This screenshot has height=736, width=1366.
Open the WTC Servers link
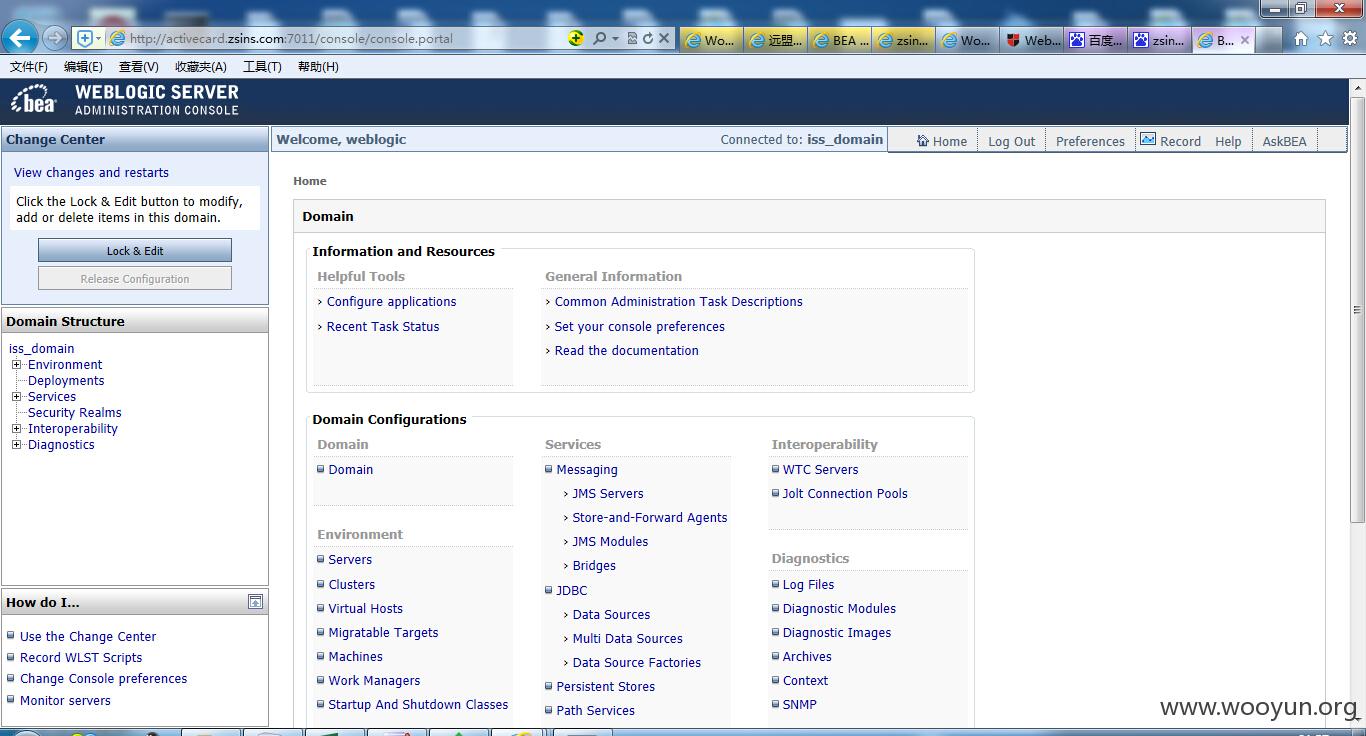tap(820, 469)
